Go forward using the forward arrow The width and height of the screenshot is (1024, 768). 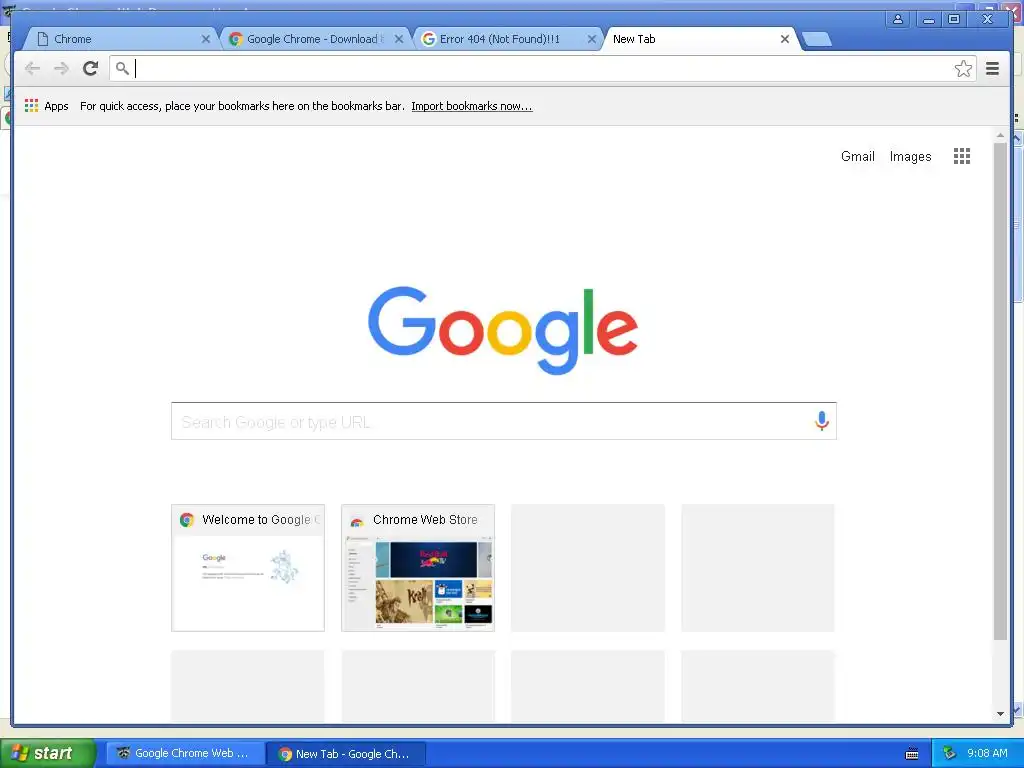pos(61,68)
